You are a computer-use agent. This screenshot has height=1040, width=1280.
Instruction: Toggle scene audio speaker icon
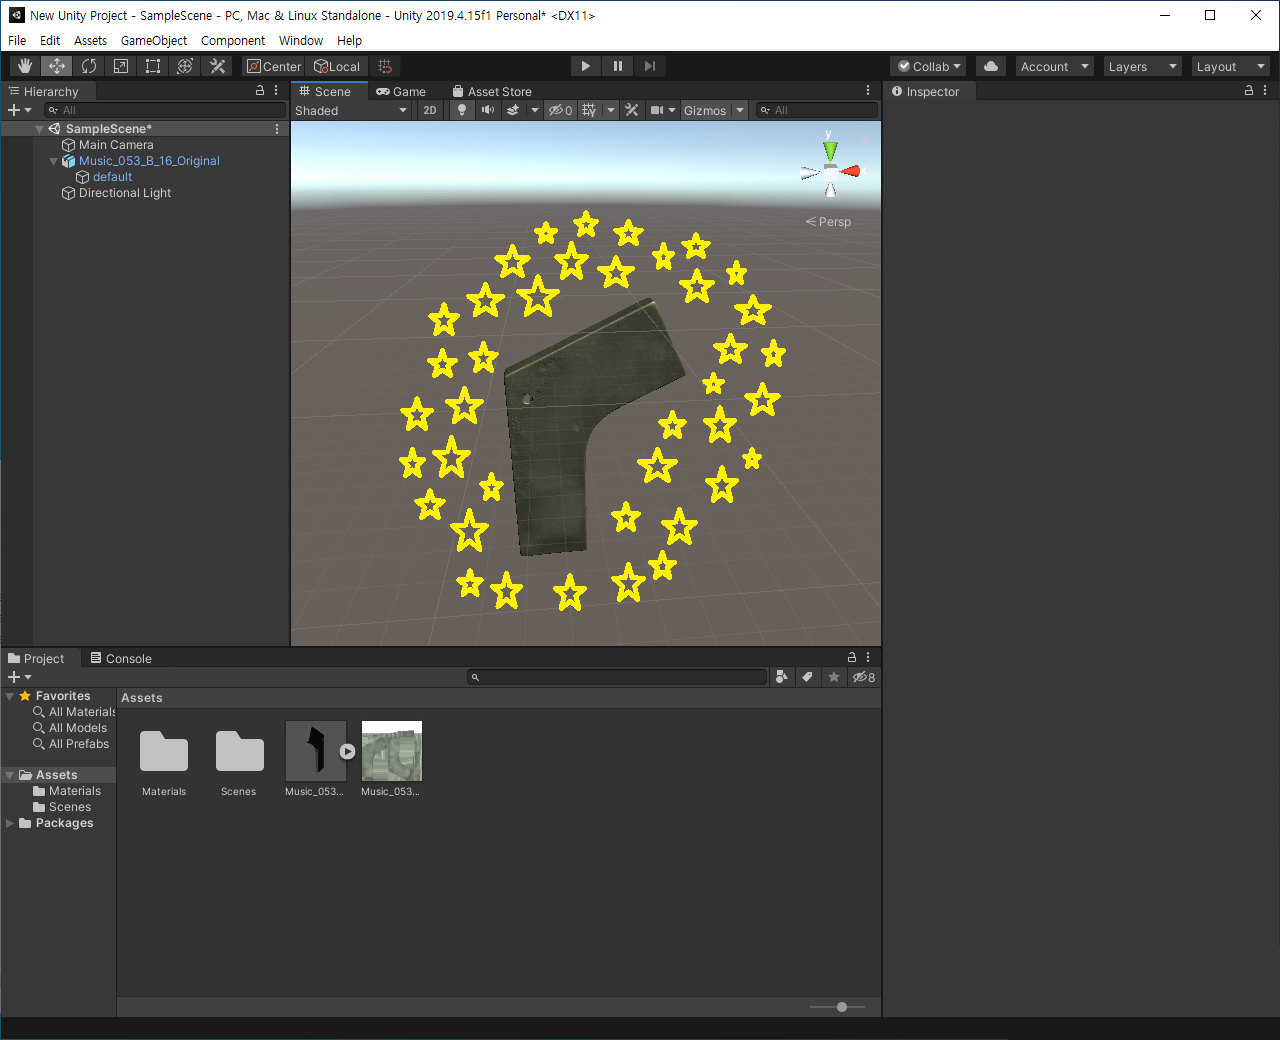487,110
